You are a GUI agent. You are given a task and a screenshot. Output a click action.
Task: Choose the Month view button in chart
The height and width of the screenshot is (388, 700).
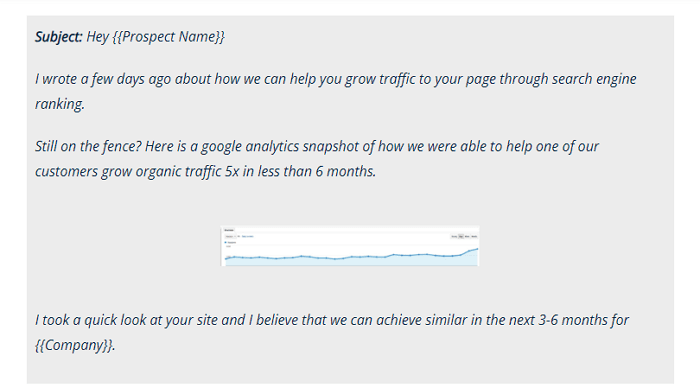tap(474, 236)
